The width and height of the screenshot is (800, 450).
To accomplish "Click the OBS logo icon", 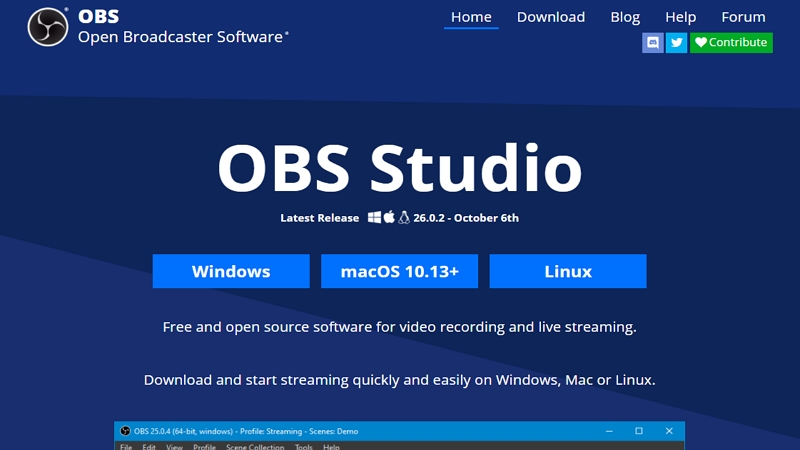I will [47, 28].
